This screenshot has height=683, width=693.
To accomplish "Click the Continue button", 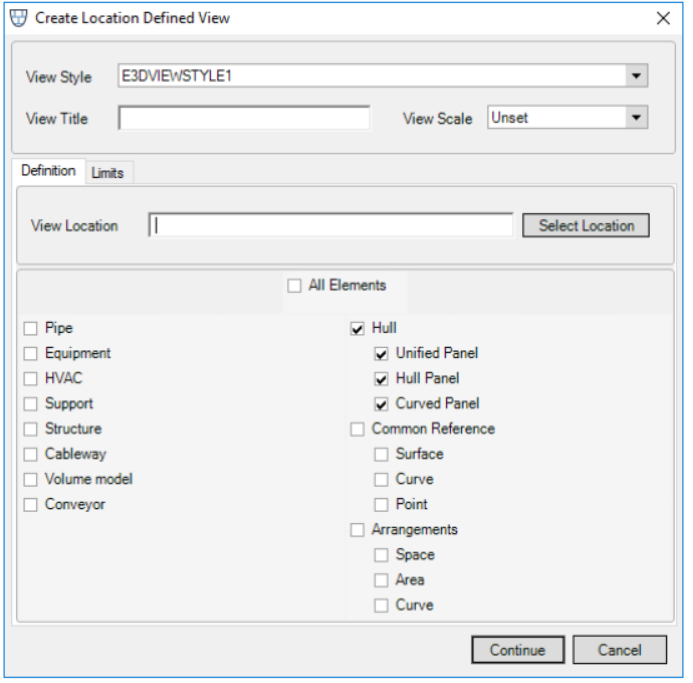I will click(x=517, y=650).
